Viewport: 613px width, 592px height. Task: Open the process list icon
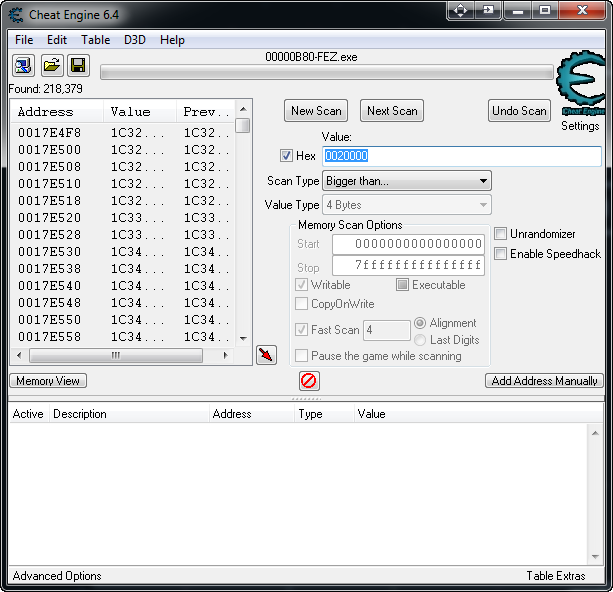point(23,66)
